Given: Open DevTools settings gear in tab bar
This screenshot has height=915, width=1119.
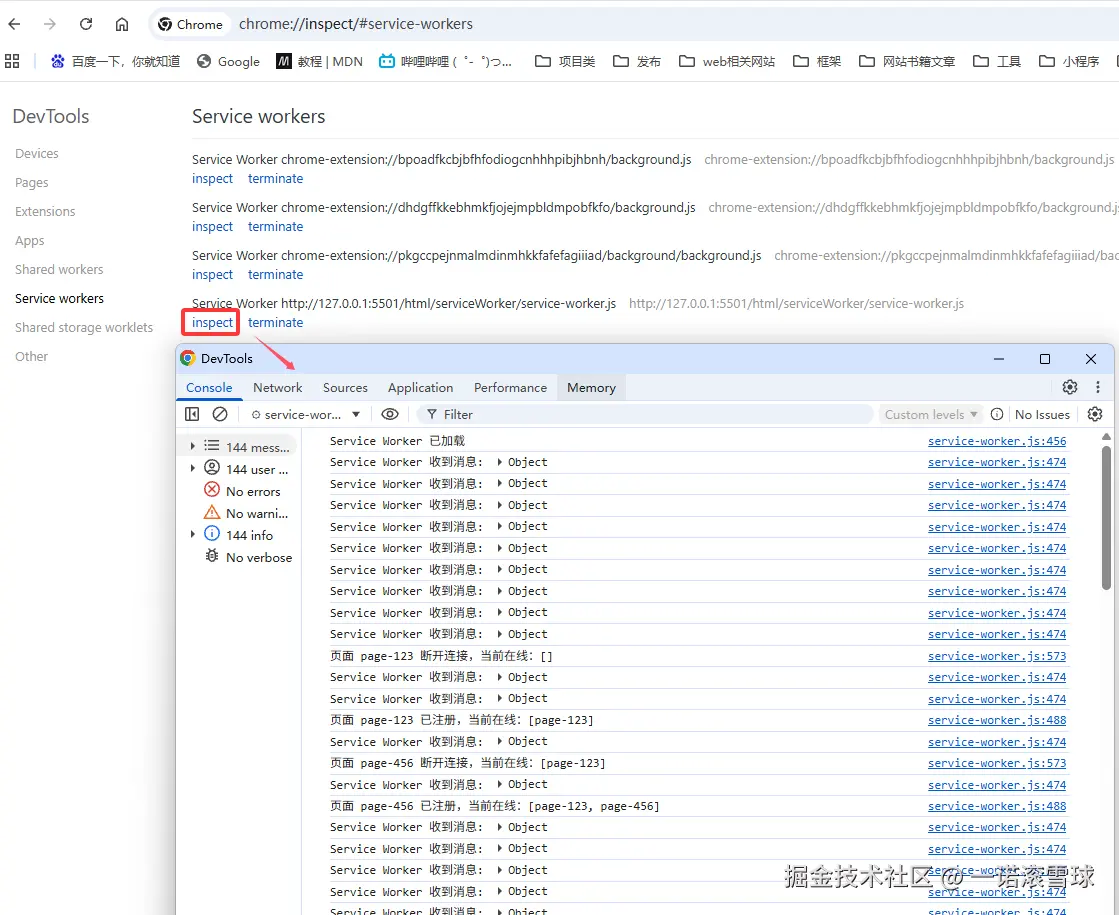Looking at the screenshot, I should pos(1070,387).
